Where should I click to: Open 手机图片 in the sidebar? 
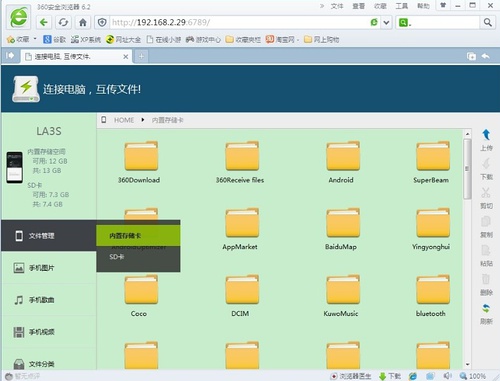[49, 268]
